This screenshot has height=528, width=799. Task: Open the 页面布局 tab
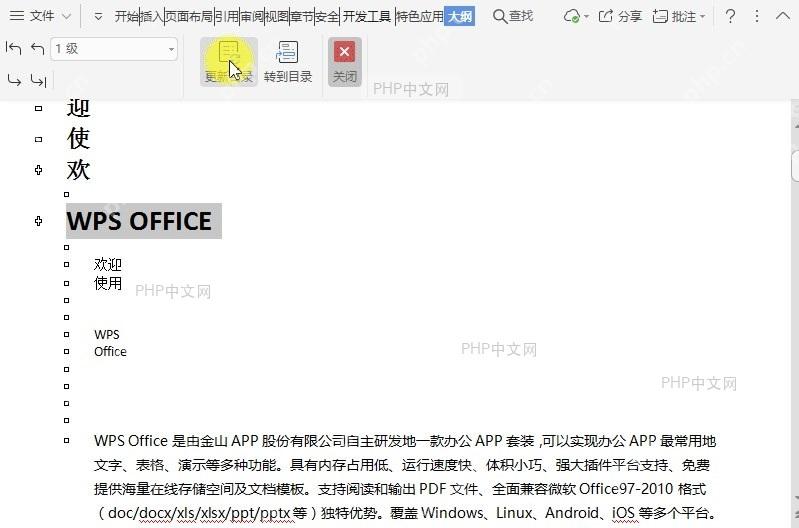pos(189,16)
